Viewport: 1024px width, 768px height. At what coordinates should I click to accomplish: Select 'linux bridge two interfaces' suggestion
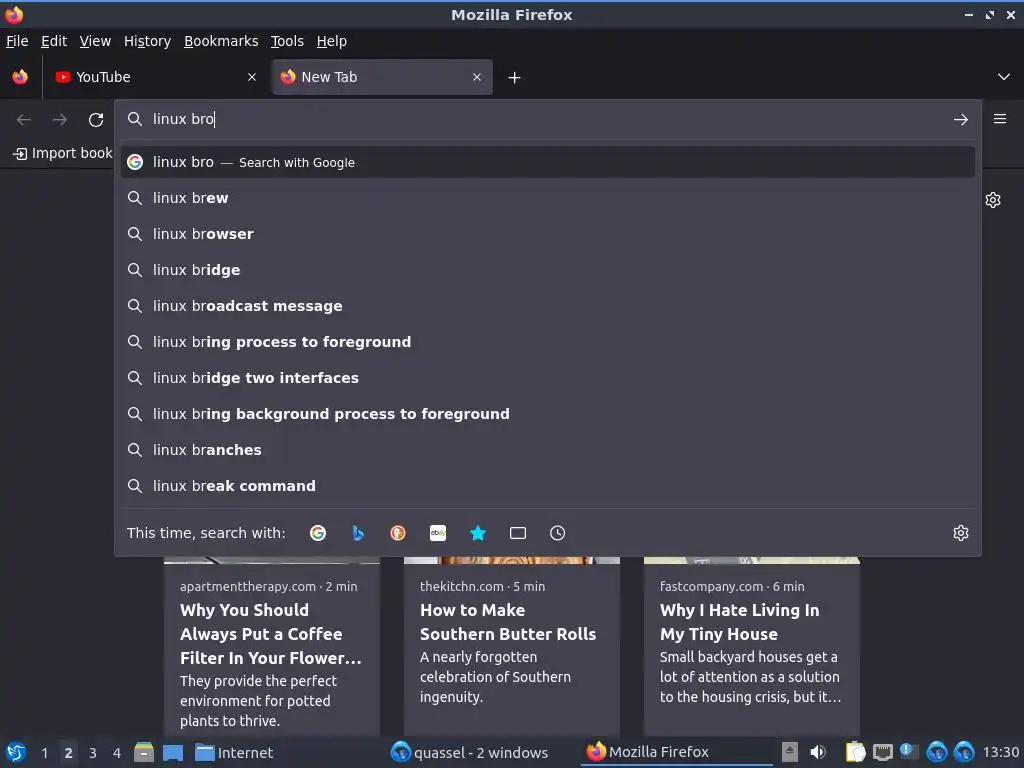pos(548,377)
